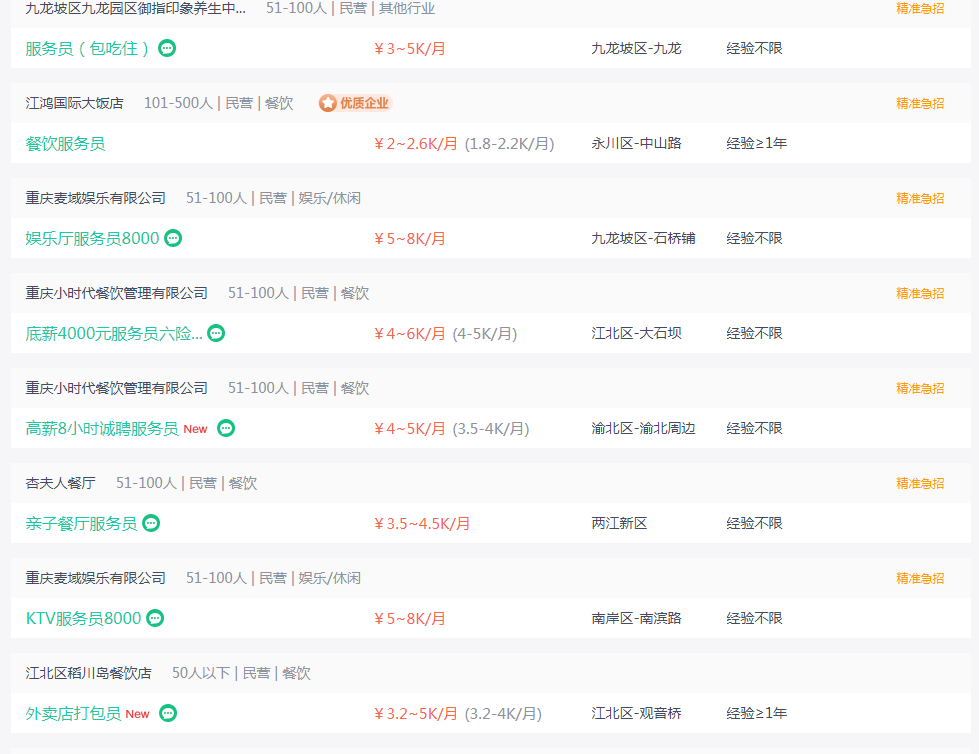
Task: Click chat icon next to 高薪8小时诚聘服务员
Action: coord(226,428)
